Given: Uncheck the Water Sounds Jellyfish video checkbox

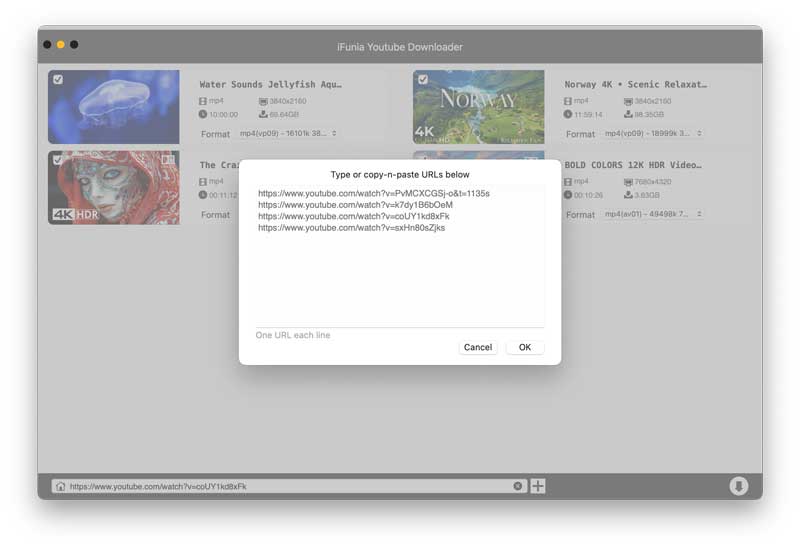Looking at the screenshot, I should 57,79.
